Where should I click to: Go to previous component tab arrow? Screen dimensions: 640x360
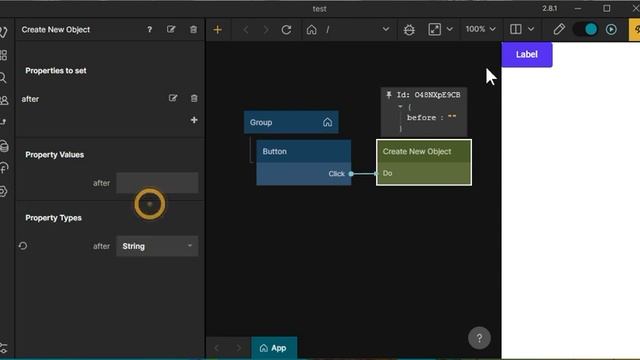coord(217,348)
